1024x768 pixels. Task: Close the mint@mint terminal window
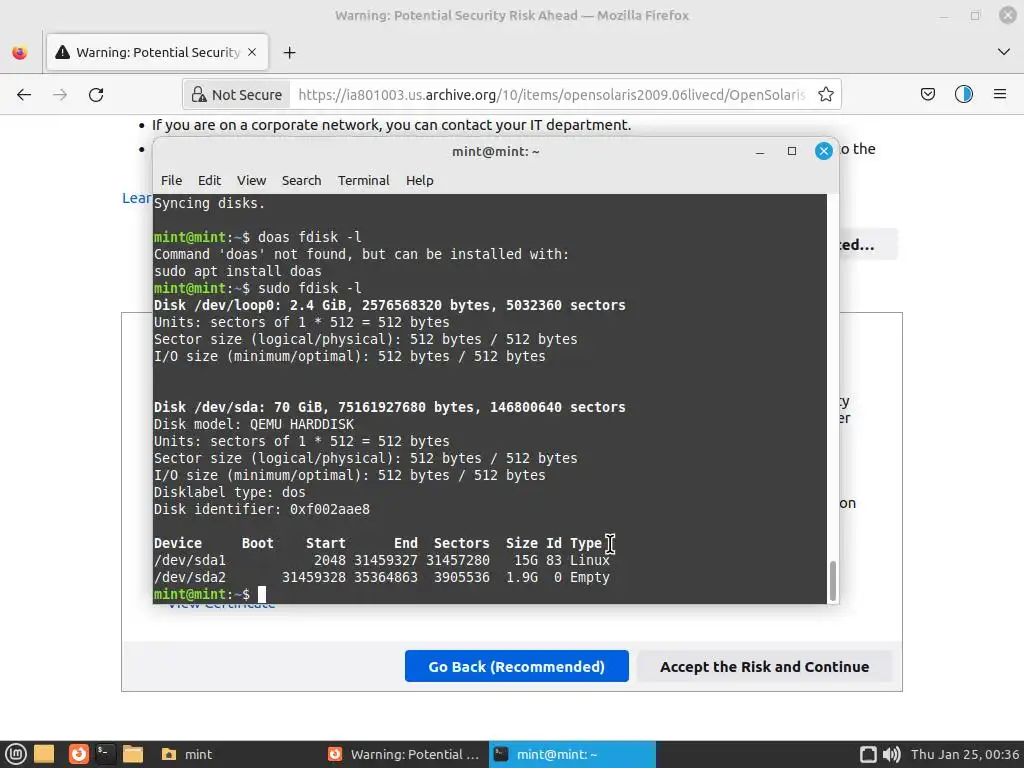824,152
